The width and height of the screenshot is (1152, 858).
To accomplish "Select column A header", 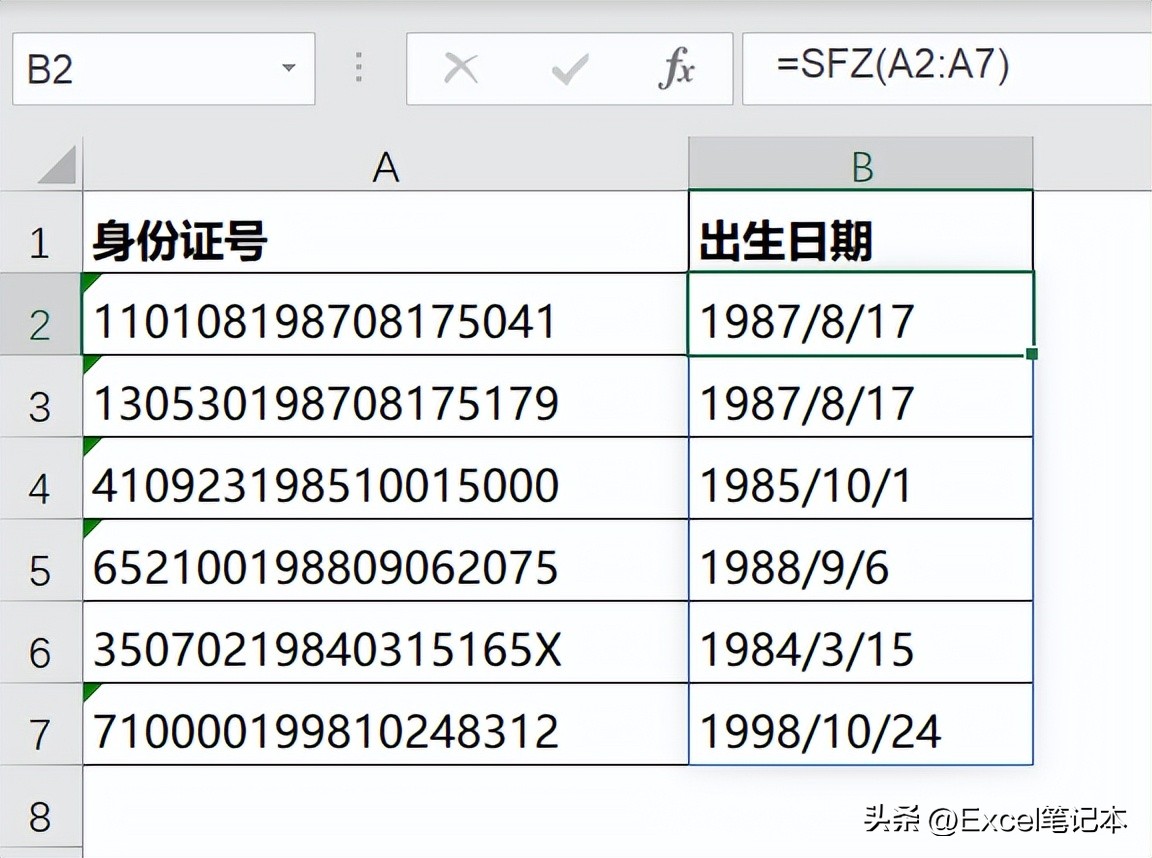I will tap(385, 166).
